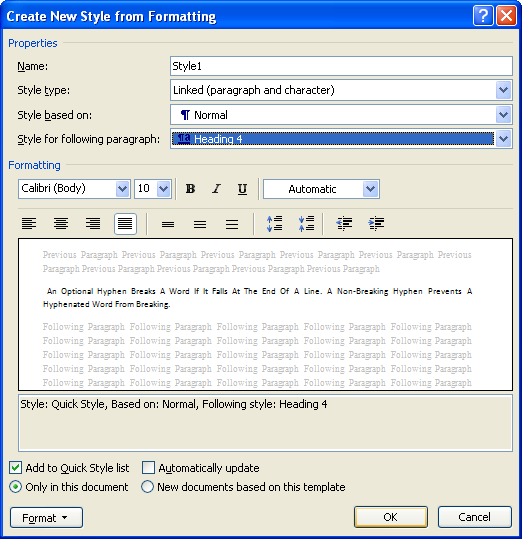
Task: Increase paragraph spacing
Action: tap(274, 224)
